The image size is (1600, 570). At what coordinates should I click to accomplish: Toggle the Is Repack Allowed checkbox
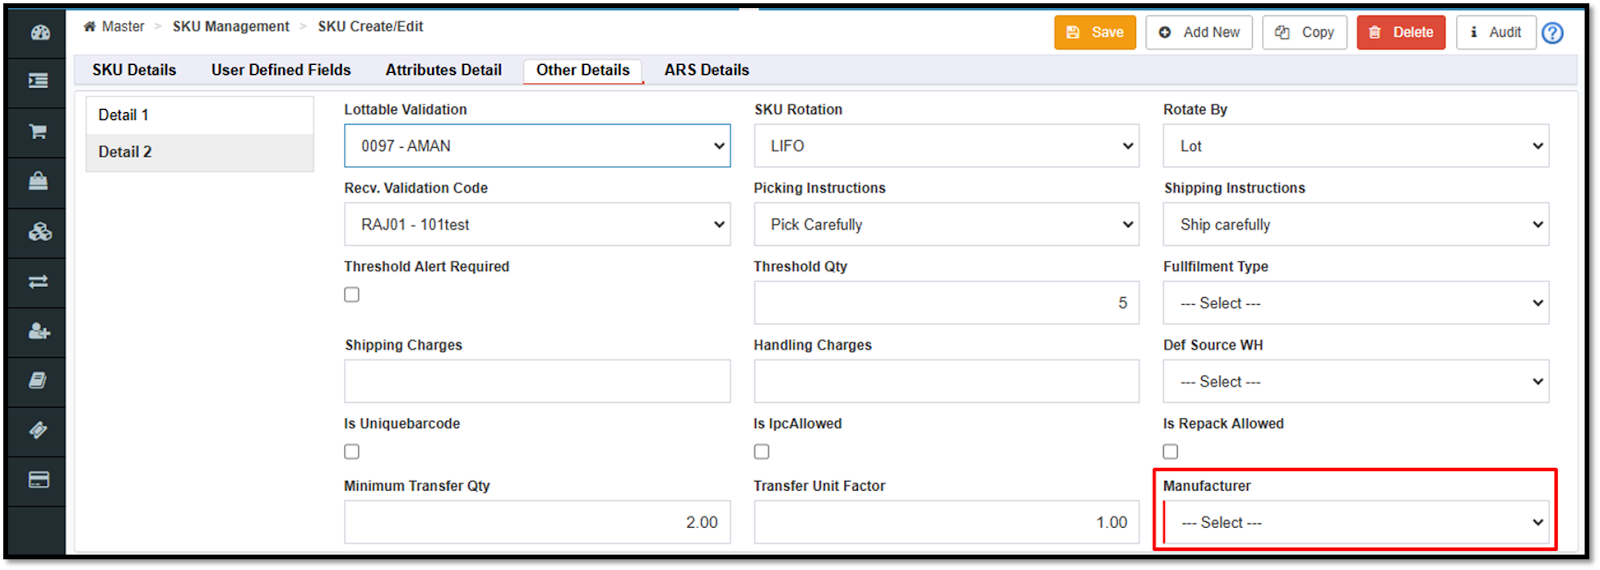coord(1171,452)
